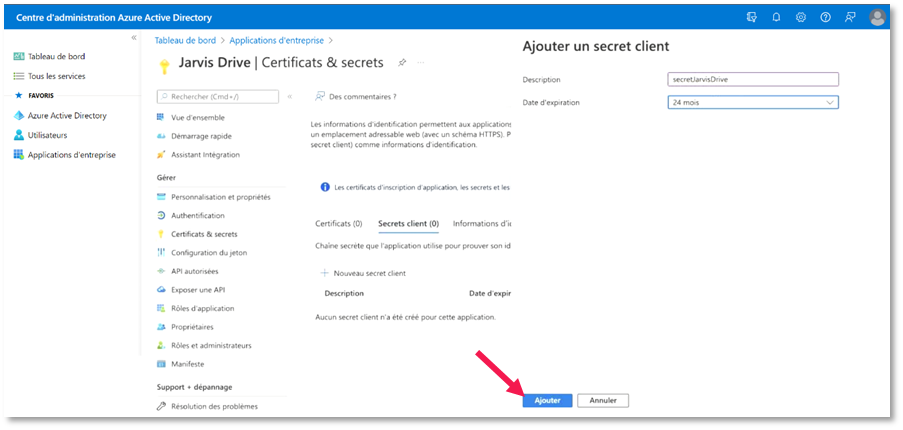The height and width of the screenshot is (430, 903).
Task: Click Des commentaires ? link
Action: point(362,97)
